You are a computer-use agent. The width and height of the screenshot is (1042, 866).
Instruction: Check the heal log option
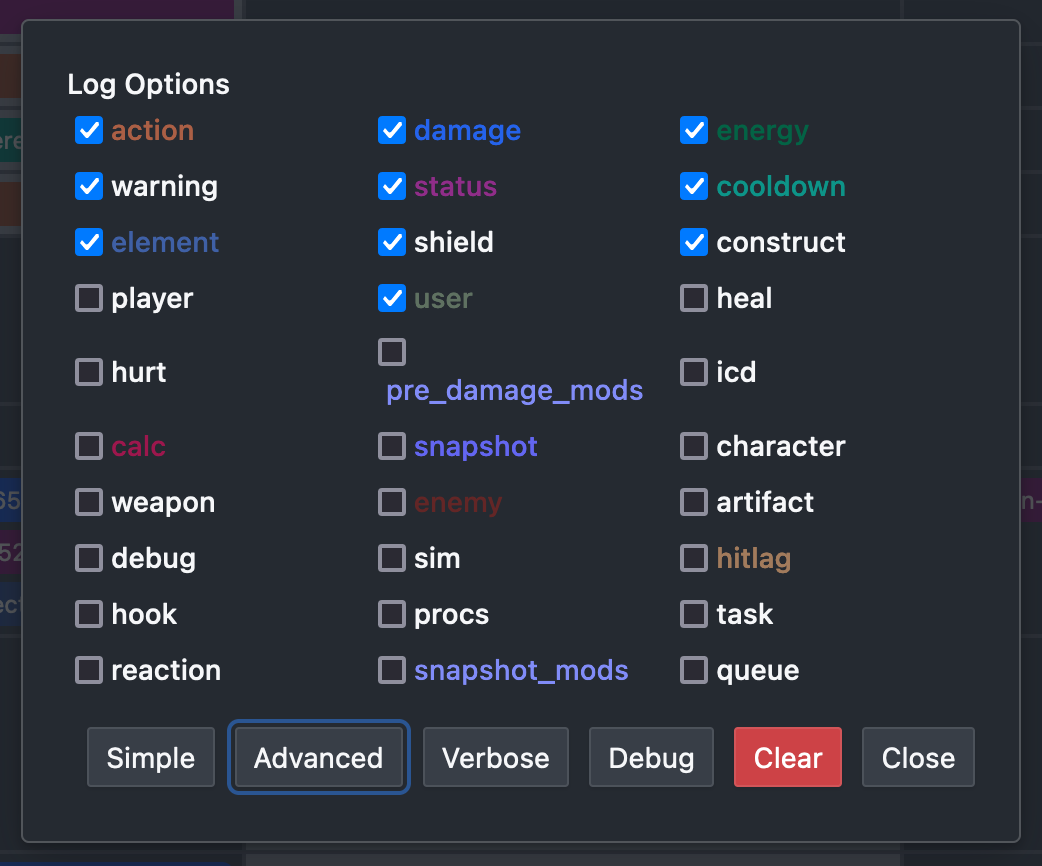pos(694,298)
